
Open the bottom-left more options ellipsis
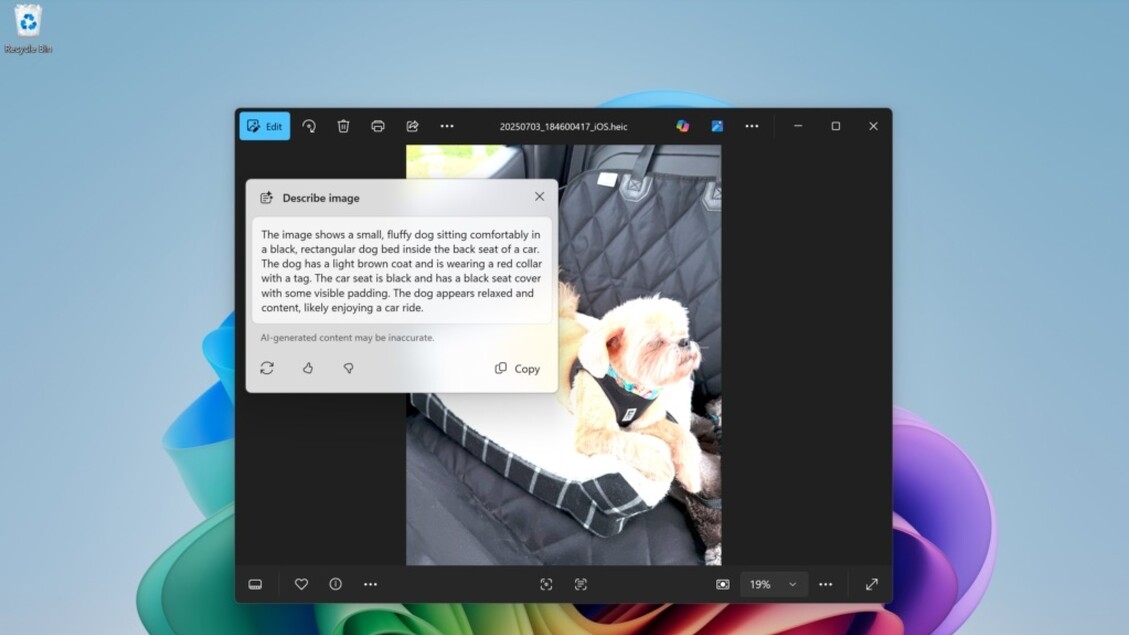coord(370,584)
